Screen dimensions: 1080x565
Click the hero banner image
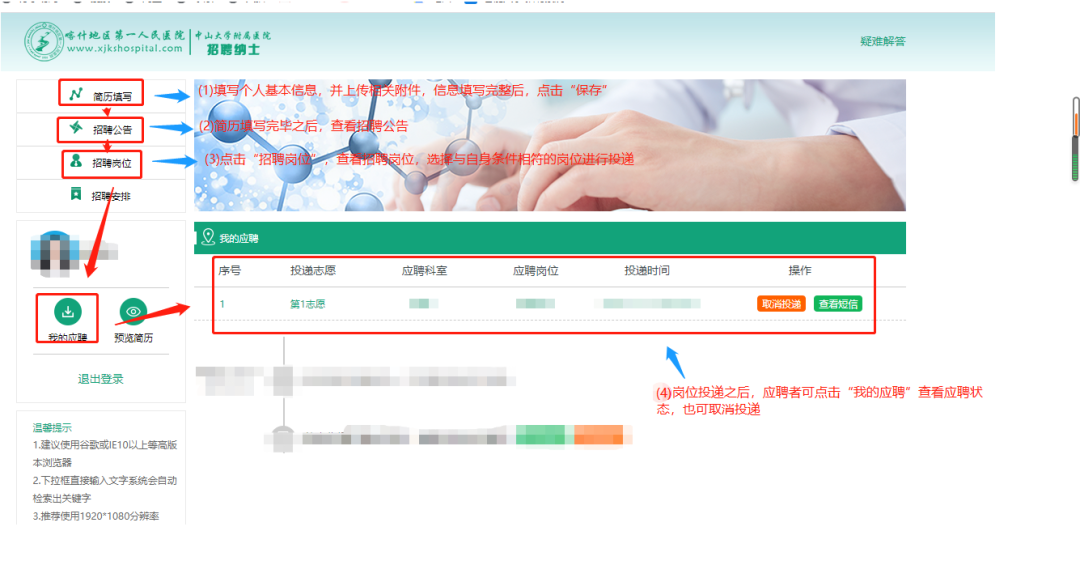point(550,145)
